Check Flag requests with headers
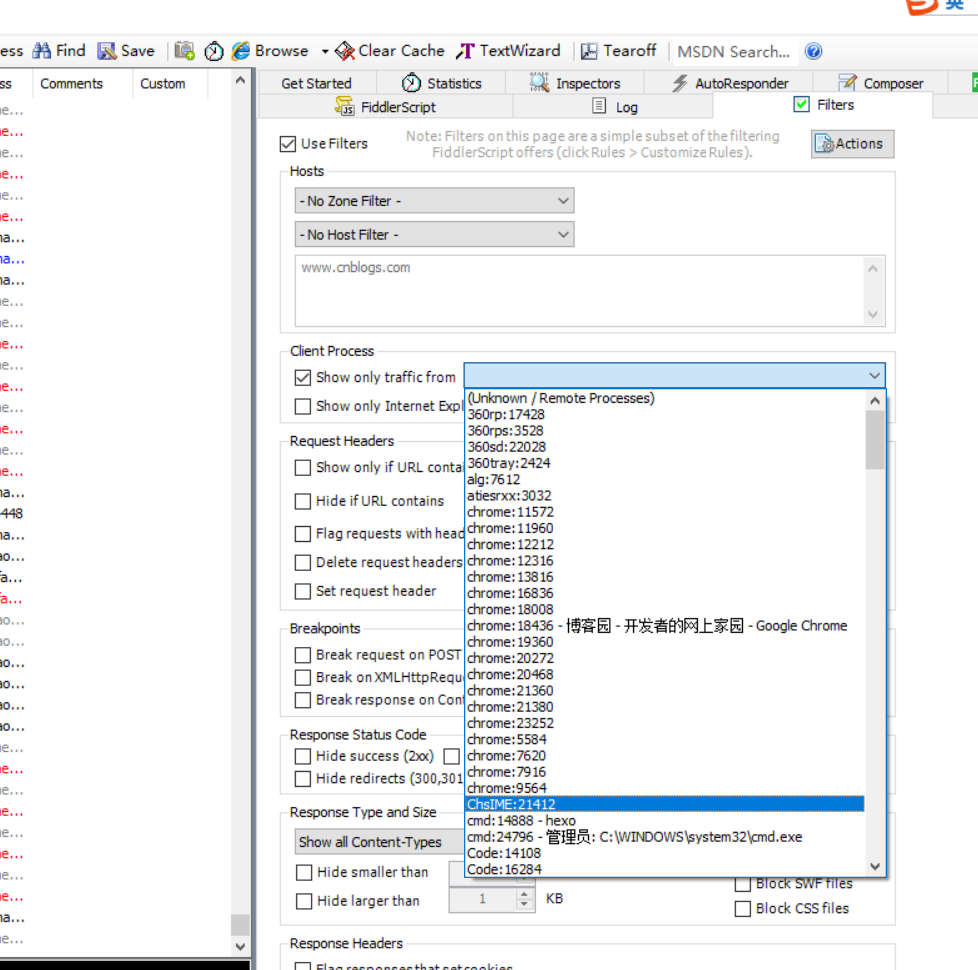 303,534
